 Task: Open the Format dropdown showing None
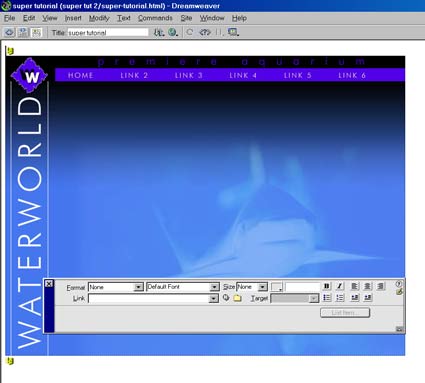[x=116, y=287]
